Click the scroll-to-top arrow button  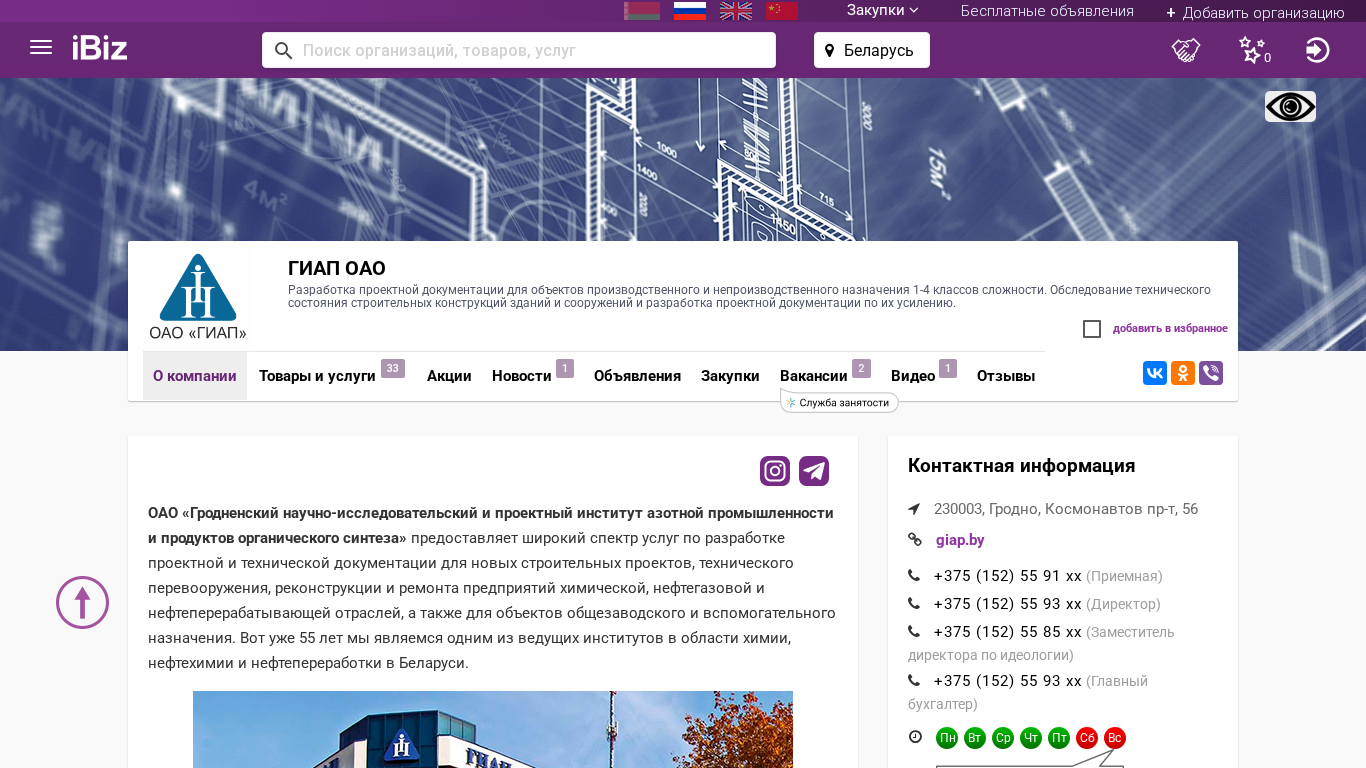click(82, 603)
